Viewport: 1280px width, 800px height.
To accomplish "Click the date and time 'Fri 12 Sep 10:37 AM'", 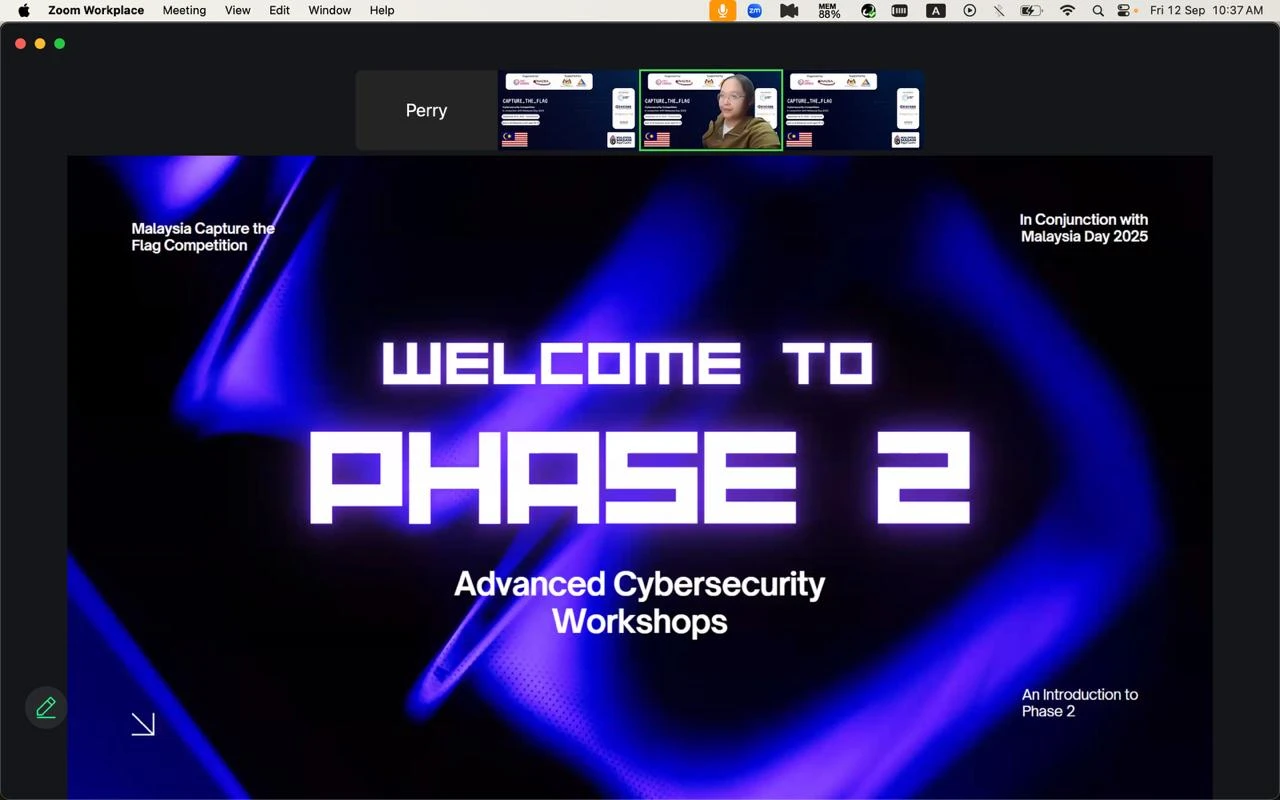I will 1207,11.
